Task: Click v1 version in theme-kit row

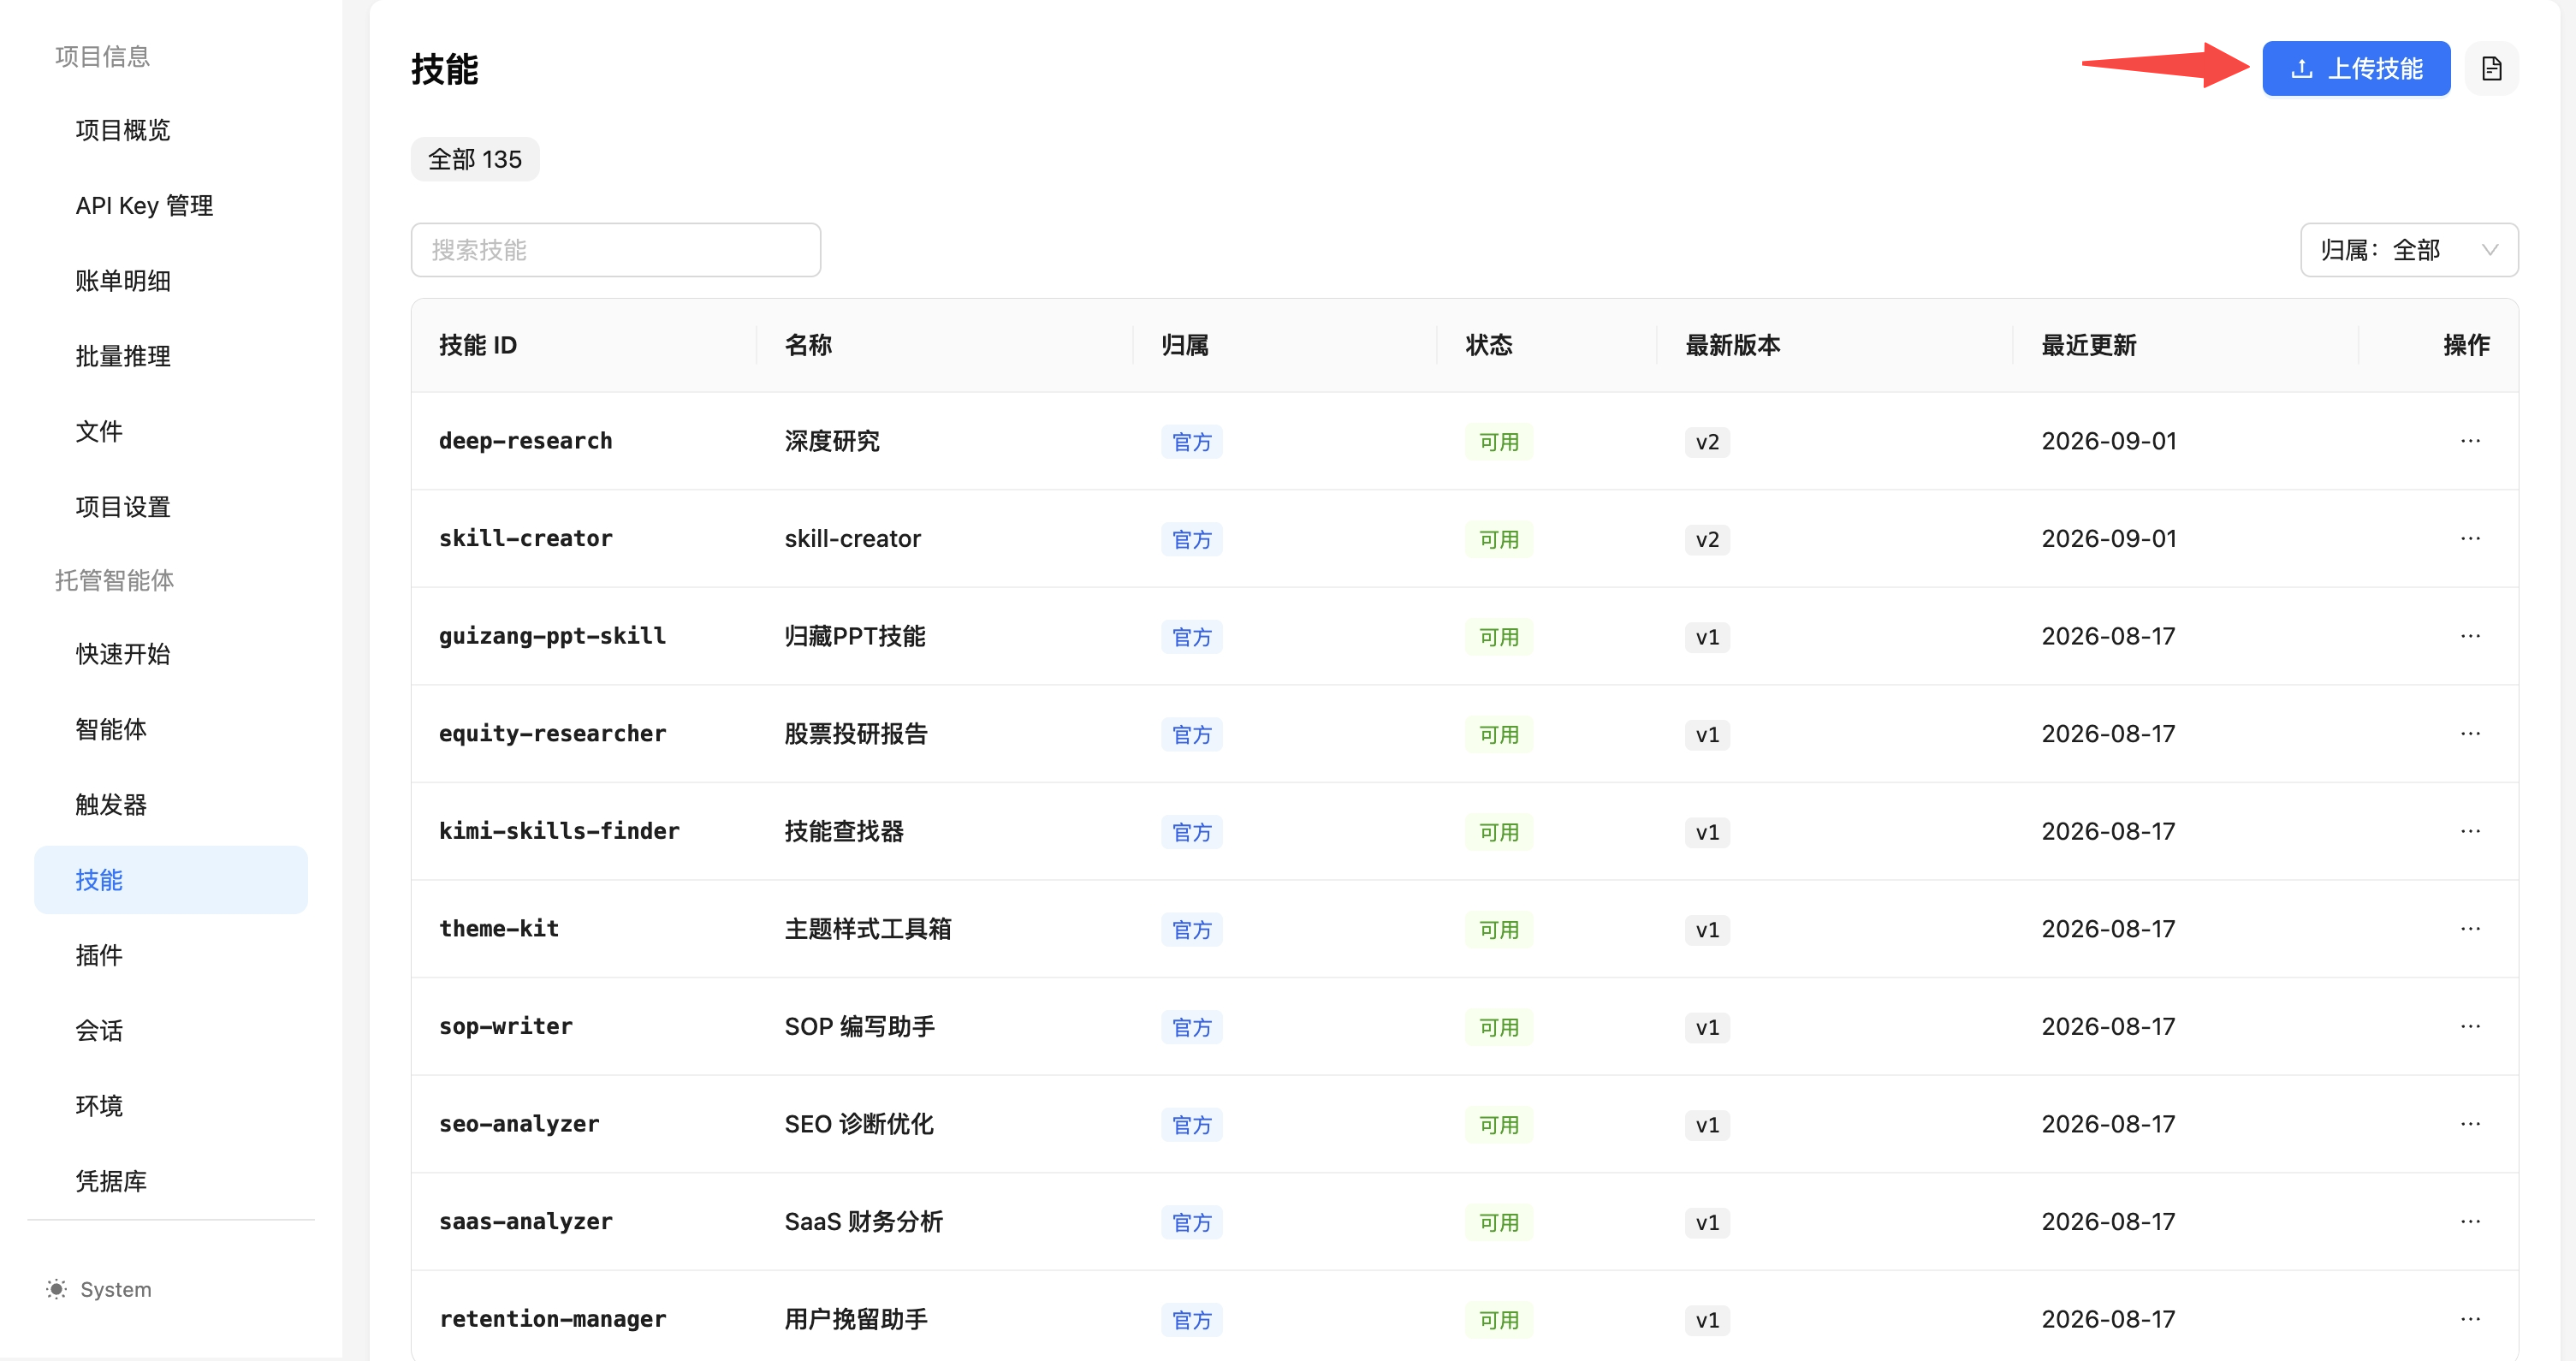Action: click(x=1707, y=930)
